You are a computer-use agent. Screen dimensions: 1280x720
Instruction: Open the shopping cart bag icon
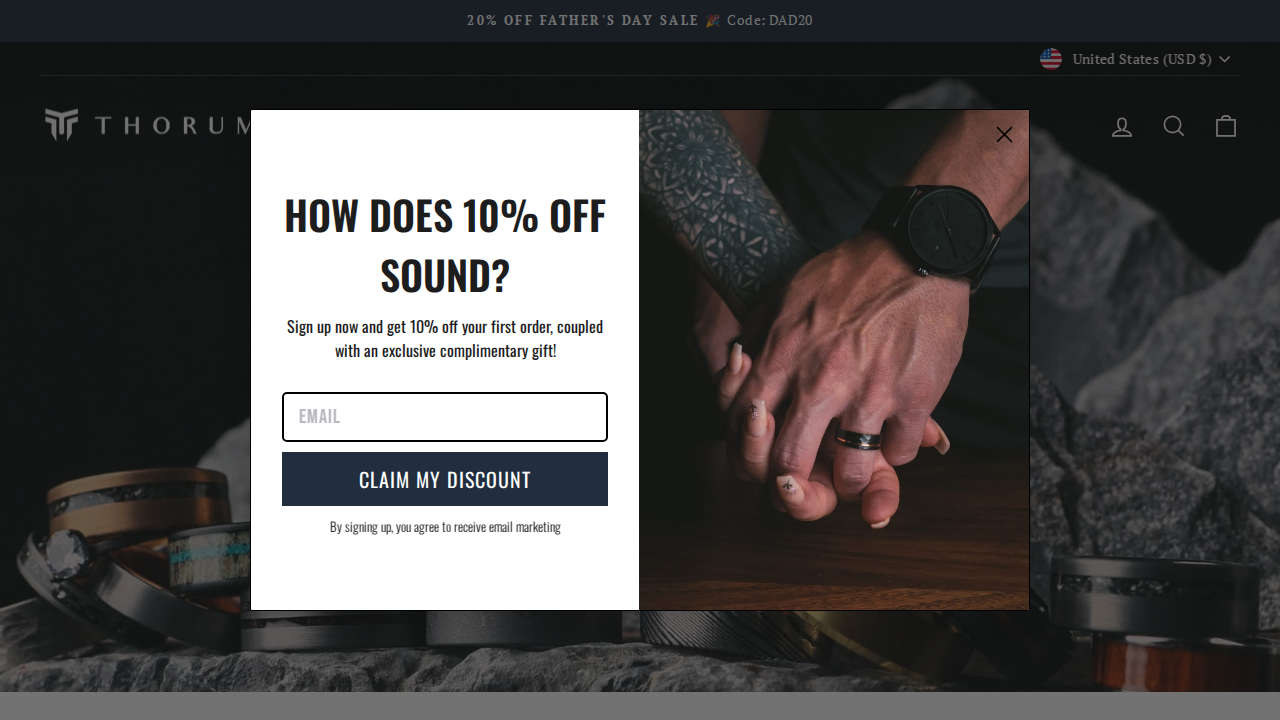(1226, 126)
